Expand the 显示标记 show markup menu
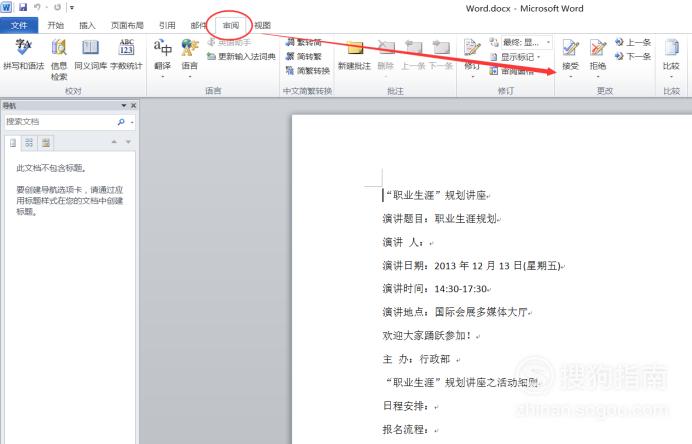Image resolution: width=692 pixels, height=444 pixels. 515,57
